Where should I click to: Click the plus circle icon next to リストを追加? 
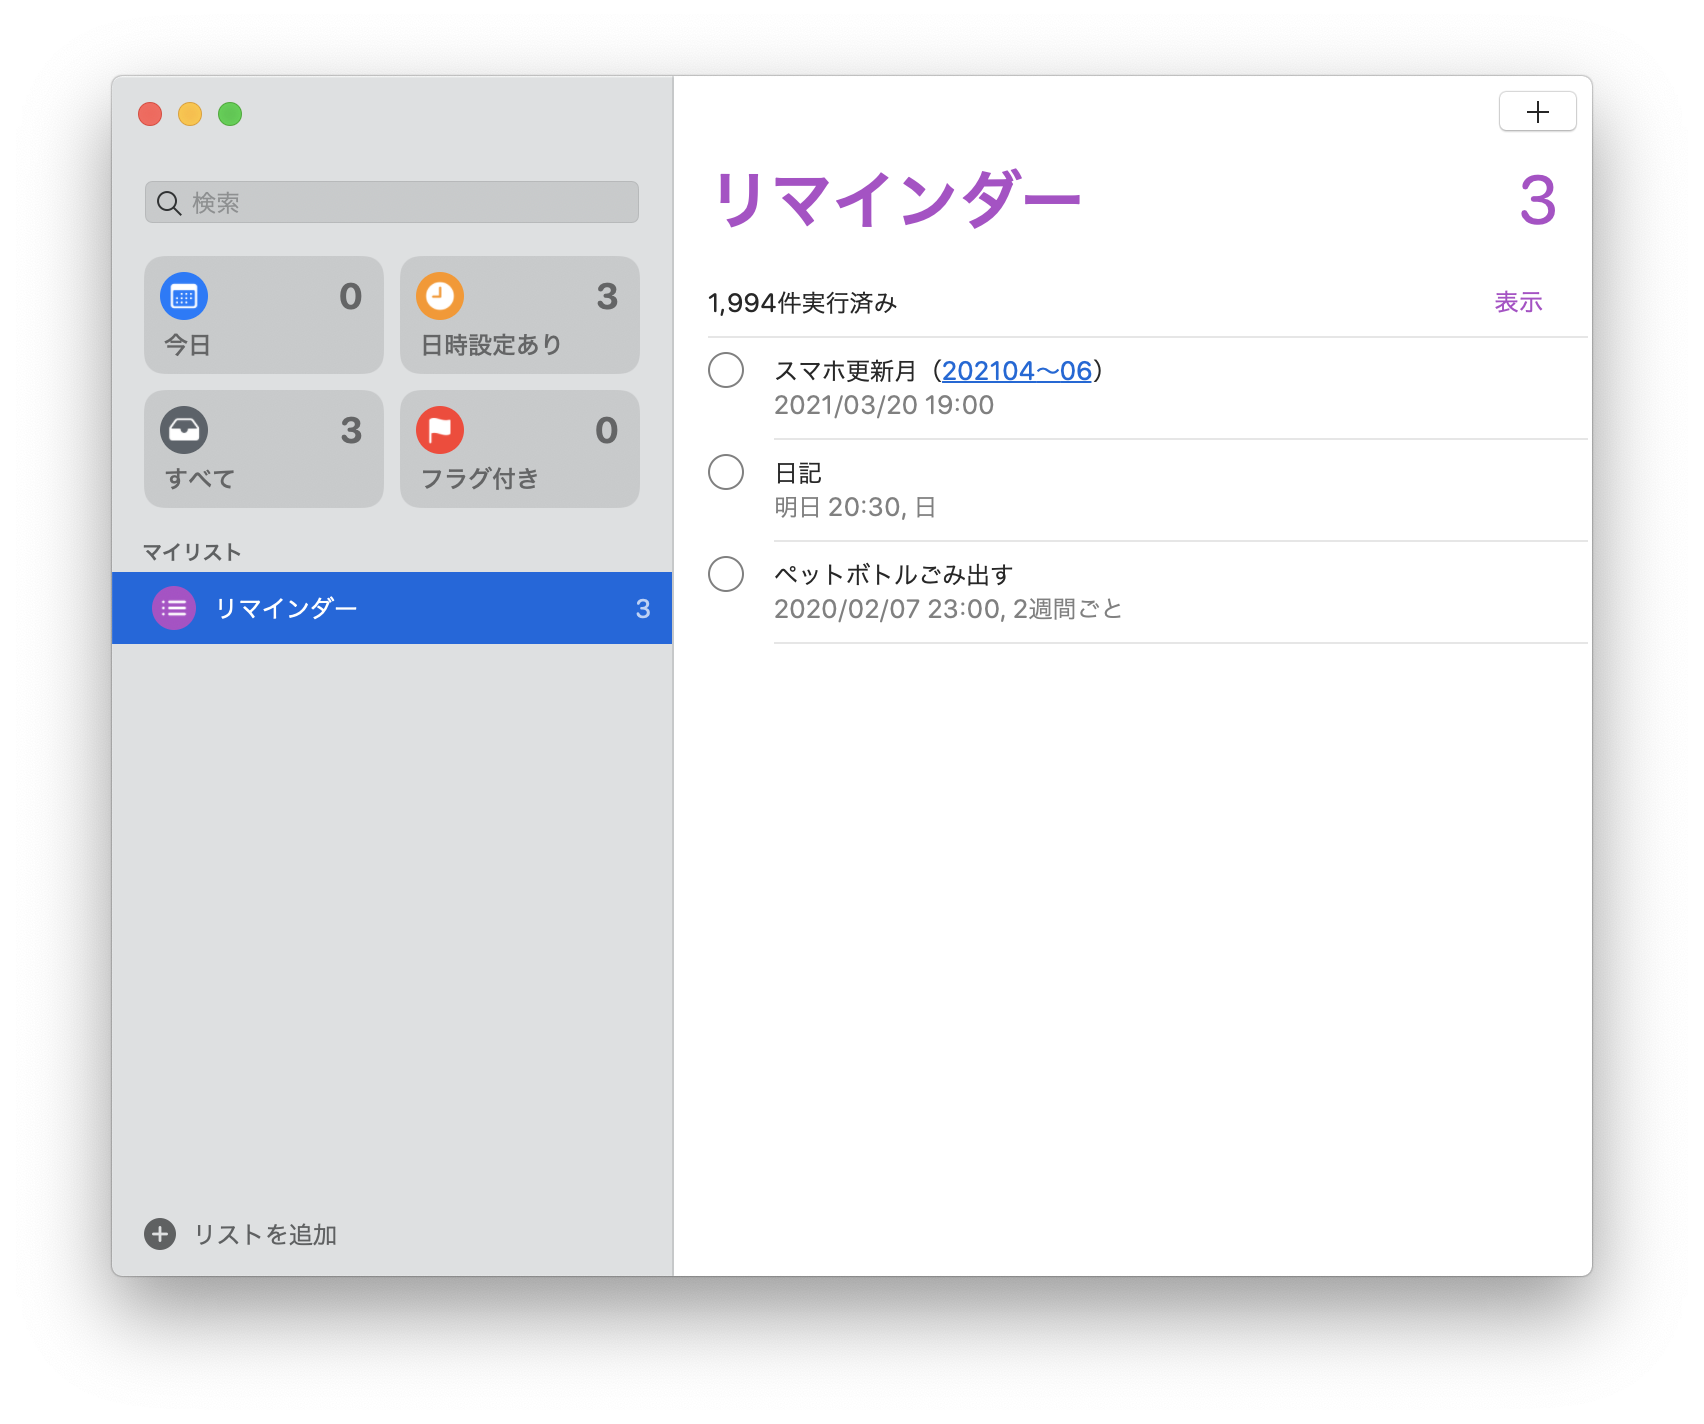click(x=160, y=1234)
